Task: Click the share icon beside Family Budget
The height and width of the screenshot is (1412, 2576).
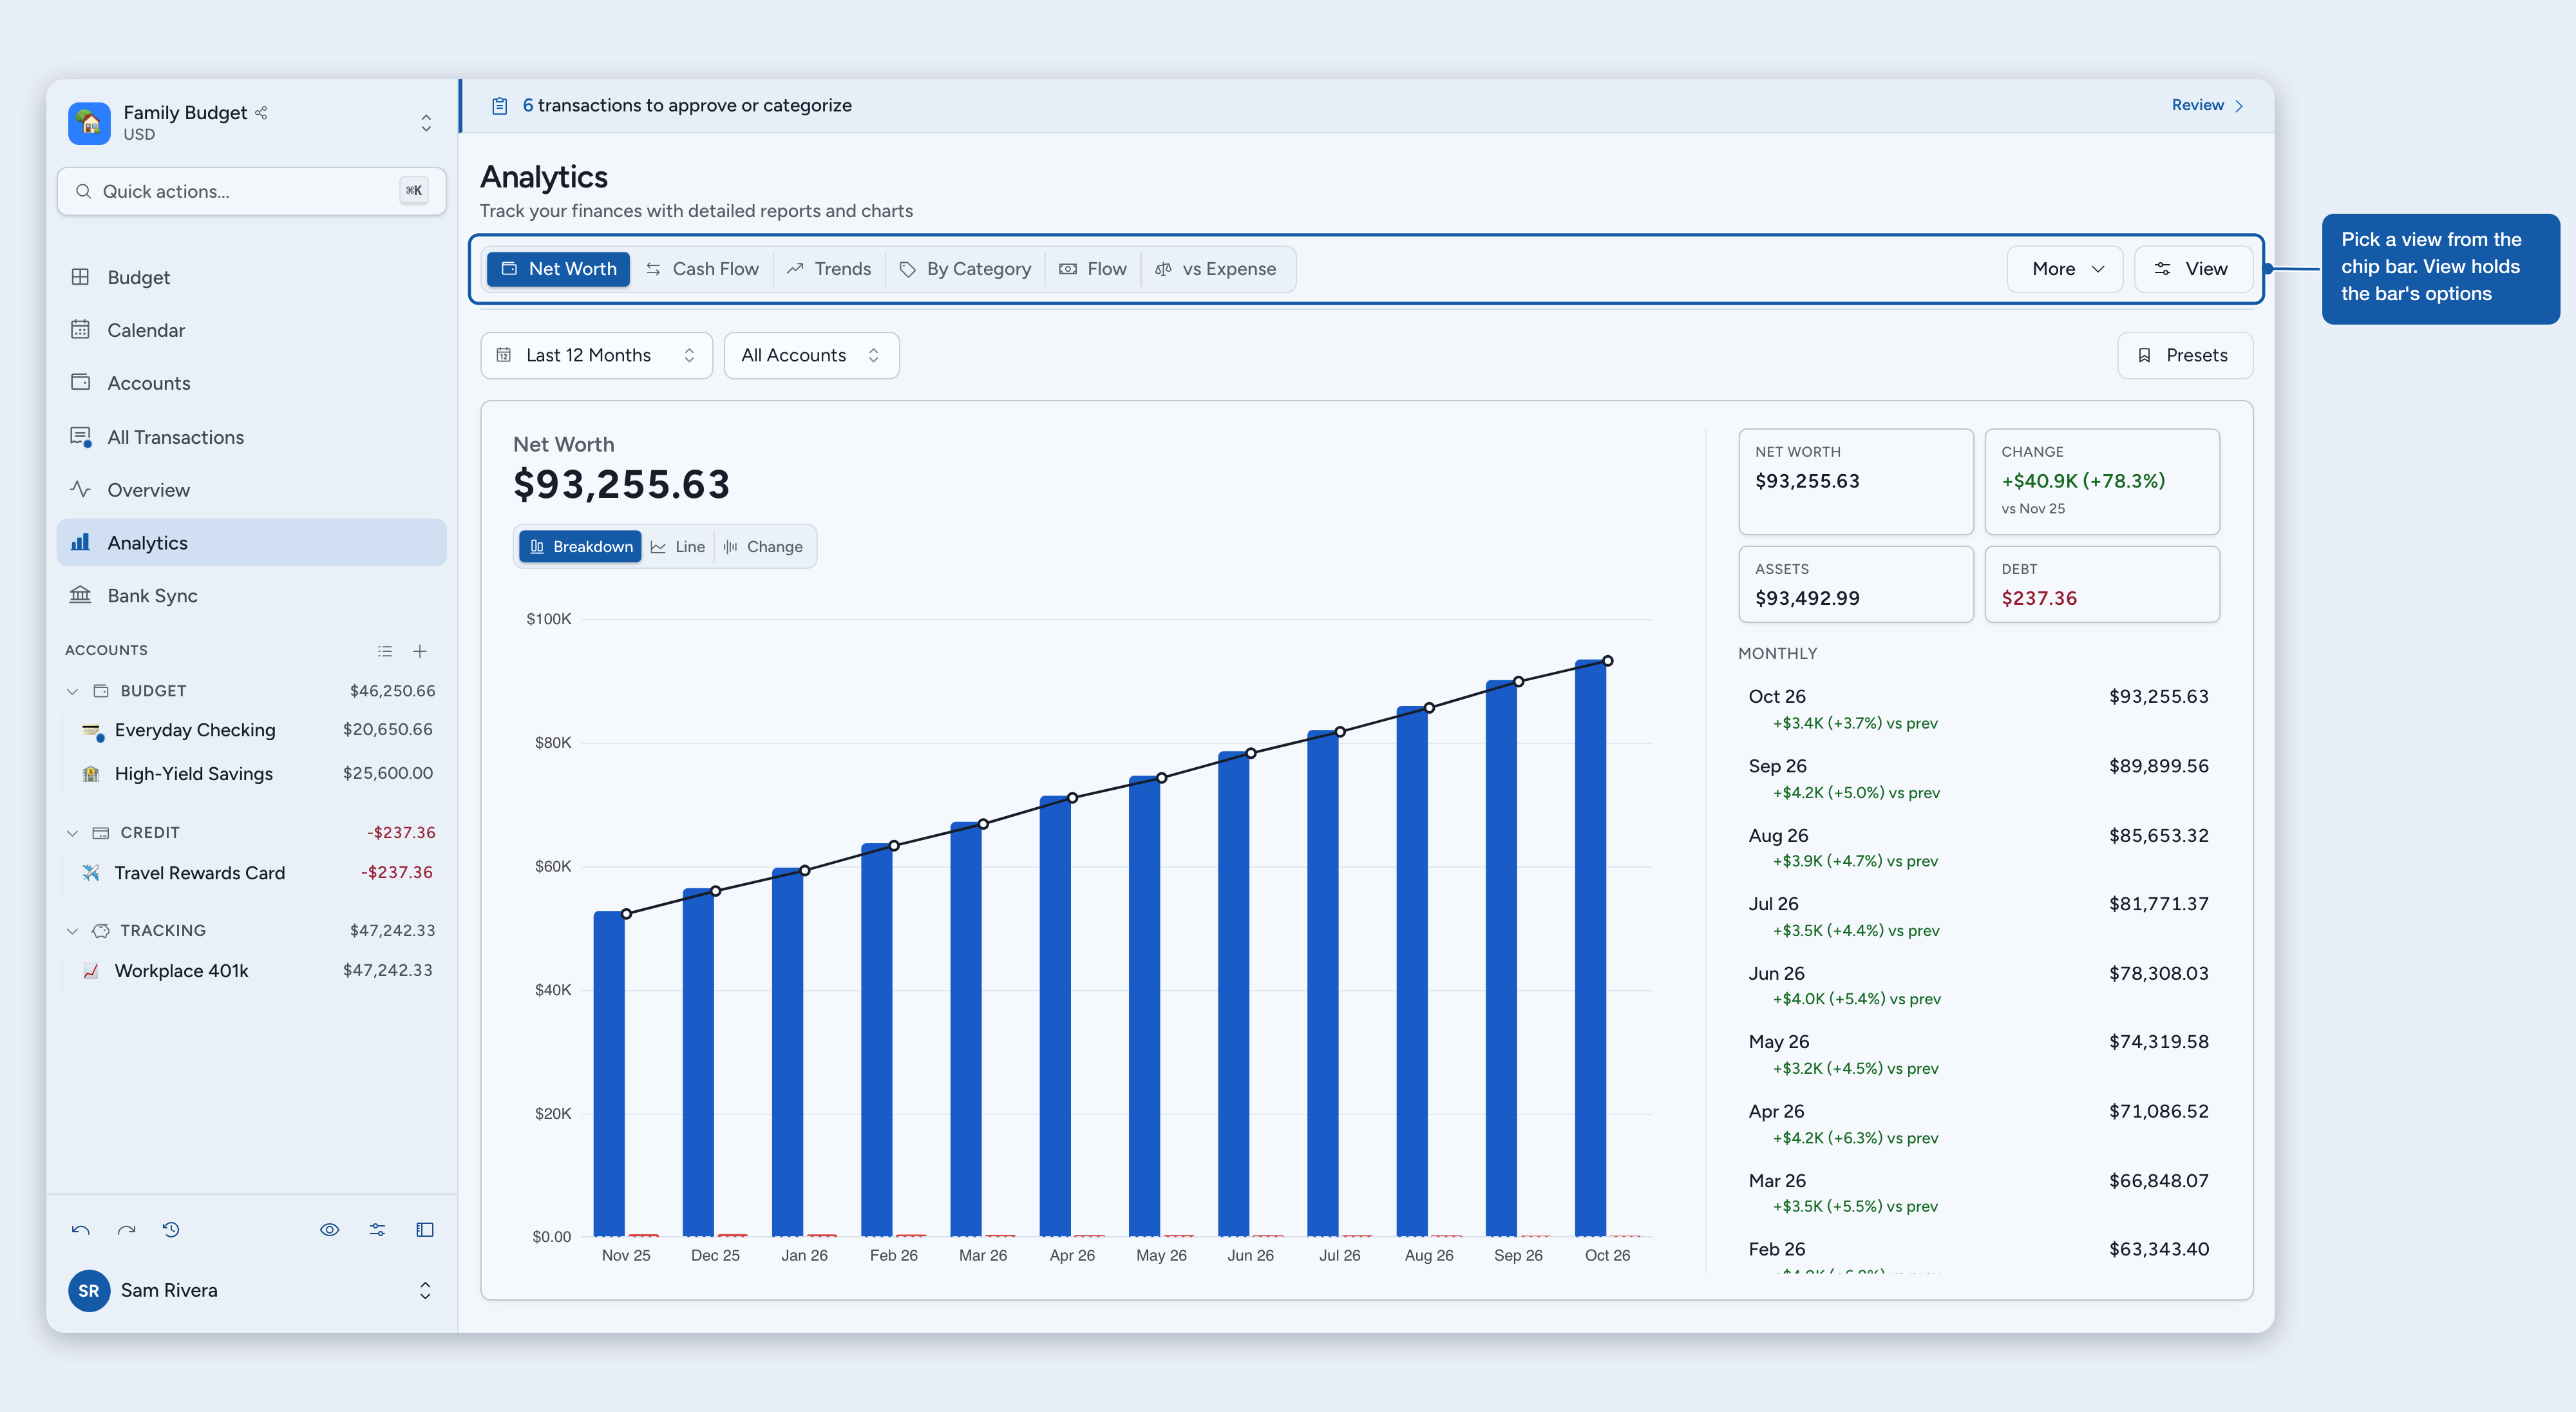Action: pos(261,112)
